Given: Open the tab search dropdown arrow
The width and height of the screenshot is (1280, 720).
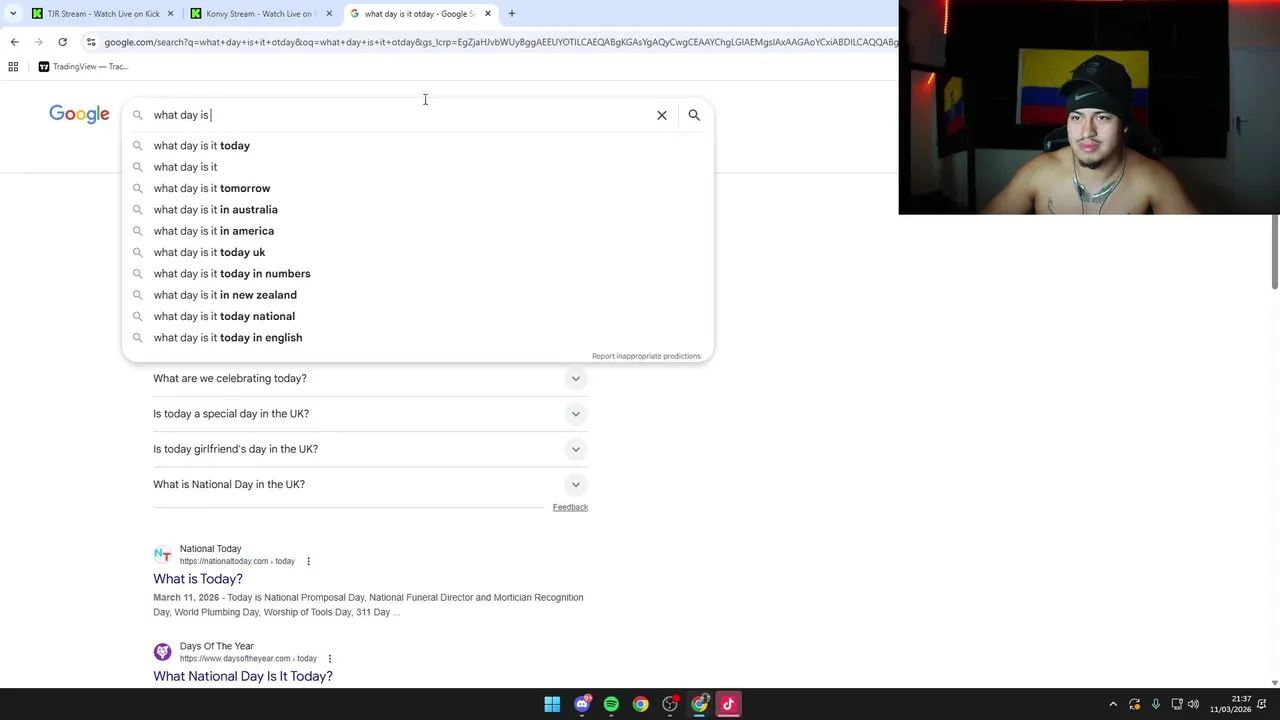Looking at the screenshot, I should pos(13,14).
